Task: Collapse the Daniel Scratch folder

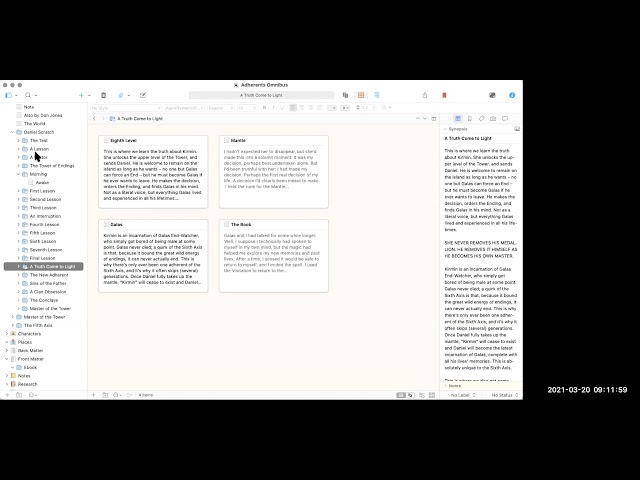Action: [12, 132]
